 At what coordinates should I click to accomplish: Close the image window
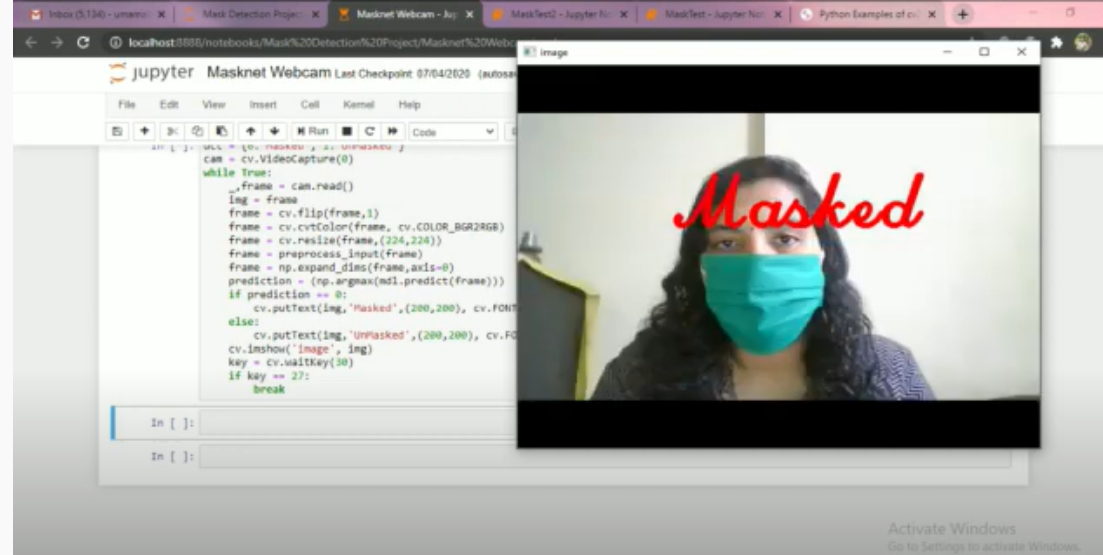click(1021, 52)
